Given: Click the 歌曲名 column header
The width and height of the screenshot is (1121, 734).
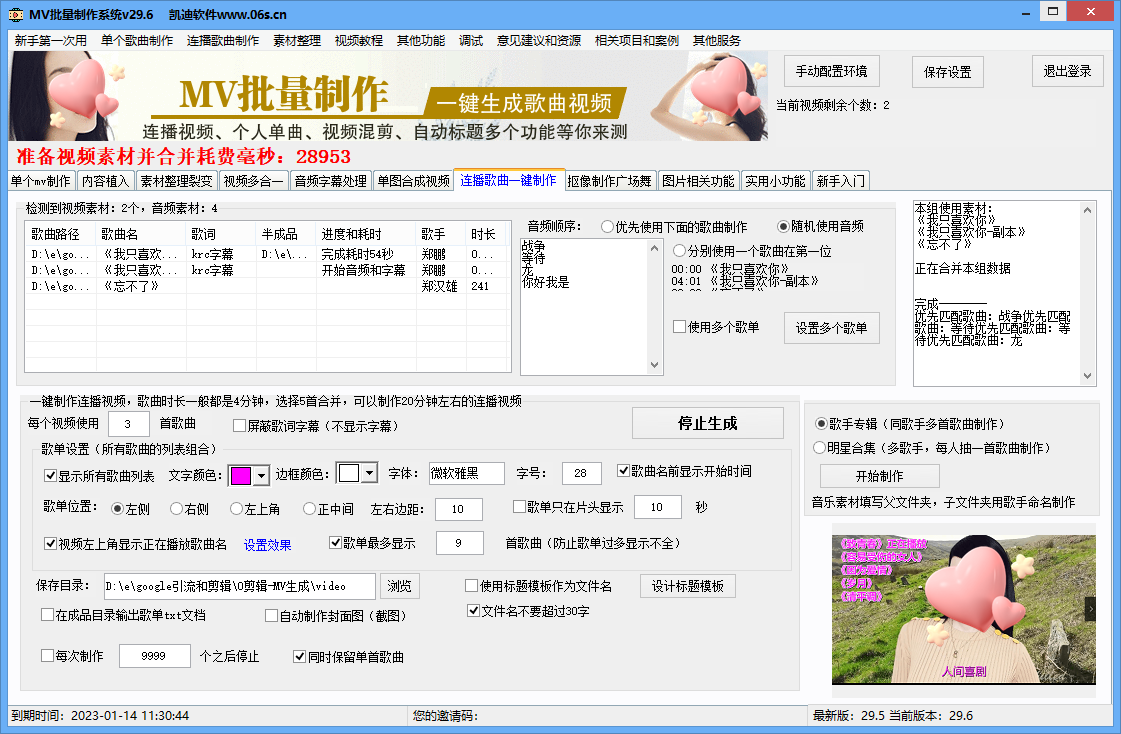Looking at the screenshot, I should coord(141,234).
